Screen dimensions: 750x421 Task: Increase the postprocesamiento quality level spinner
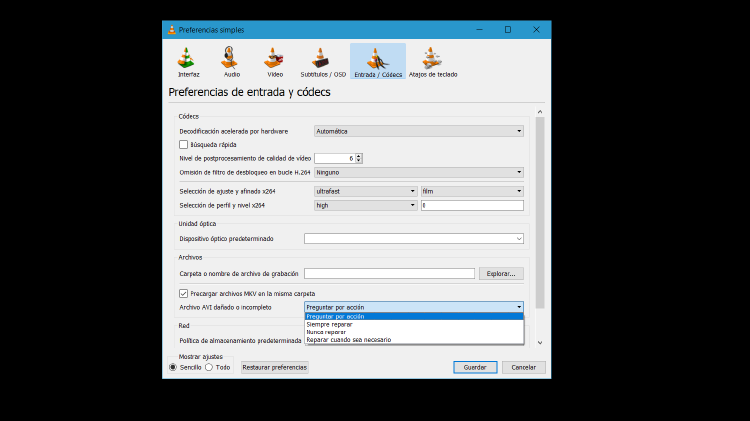coord(359,156)
